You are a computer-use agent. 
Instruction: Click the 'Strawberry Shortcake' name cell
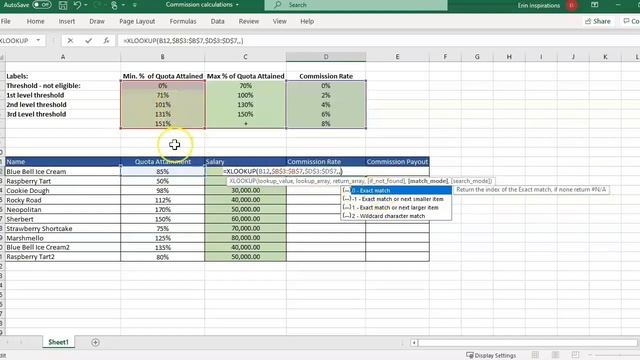tap(63, 228)
